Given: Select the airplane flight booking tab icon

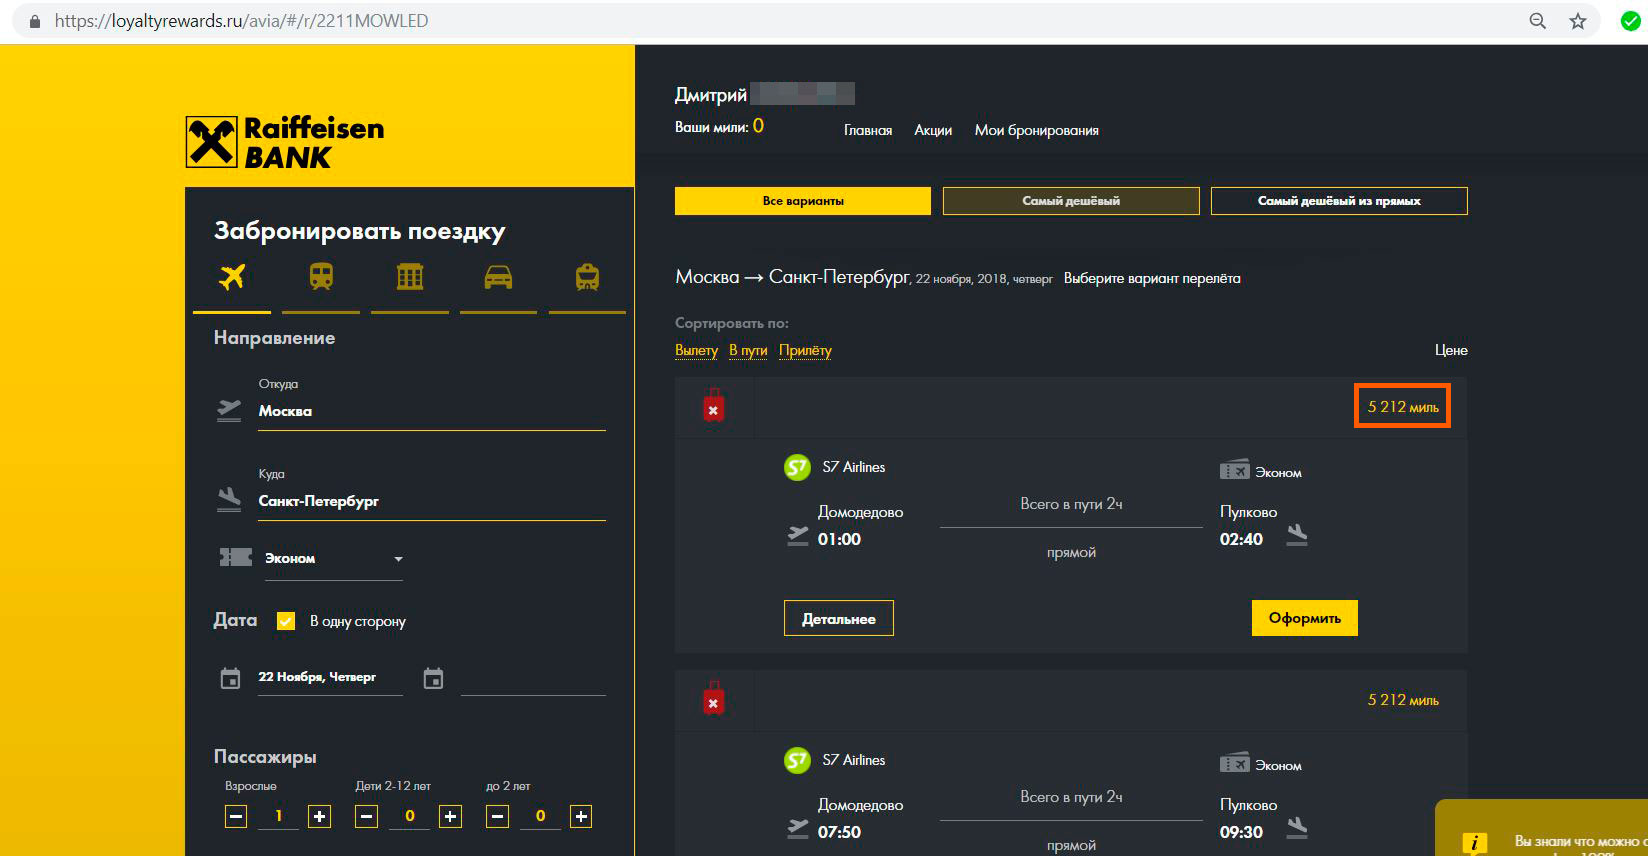Looking at the screenshot, I should click(x=232, y=277).
